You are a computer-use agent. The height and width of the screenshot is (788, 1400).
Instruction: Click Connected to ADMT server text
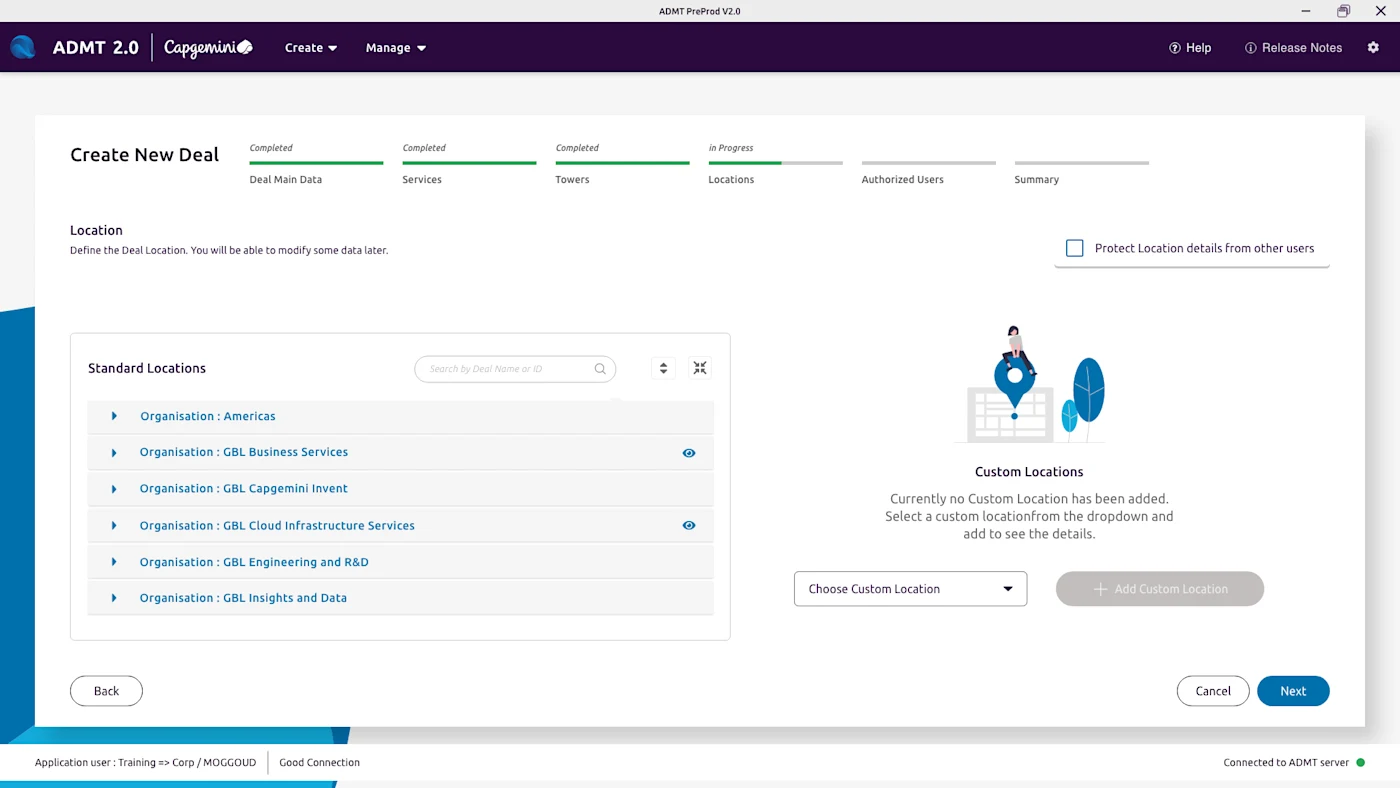(1286, 762)
